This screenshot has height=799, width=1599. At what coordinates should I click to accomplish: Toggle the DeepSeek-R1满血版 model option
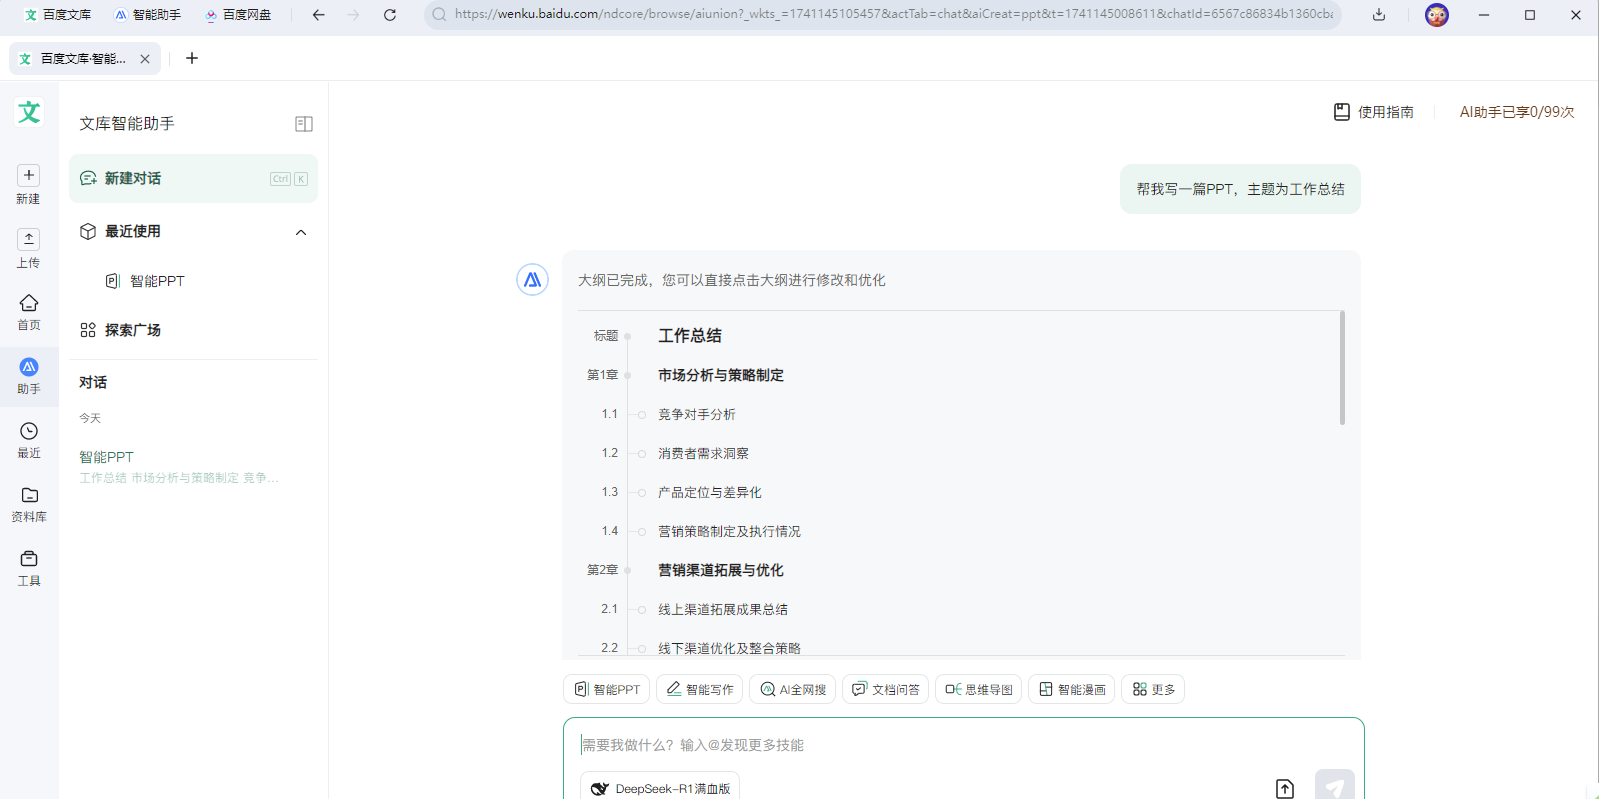(x=660, y=788)
